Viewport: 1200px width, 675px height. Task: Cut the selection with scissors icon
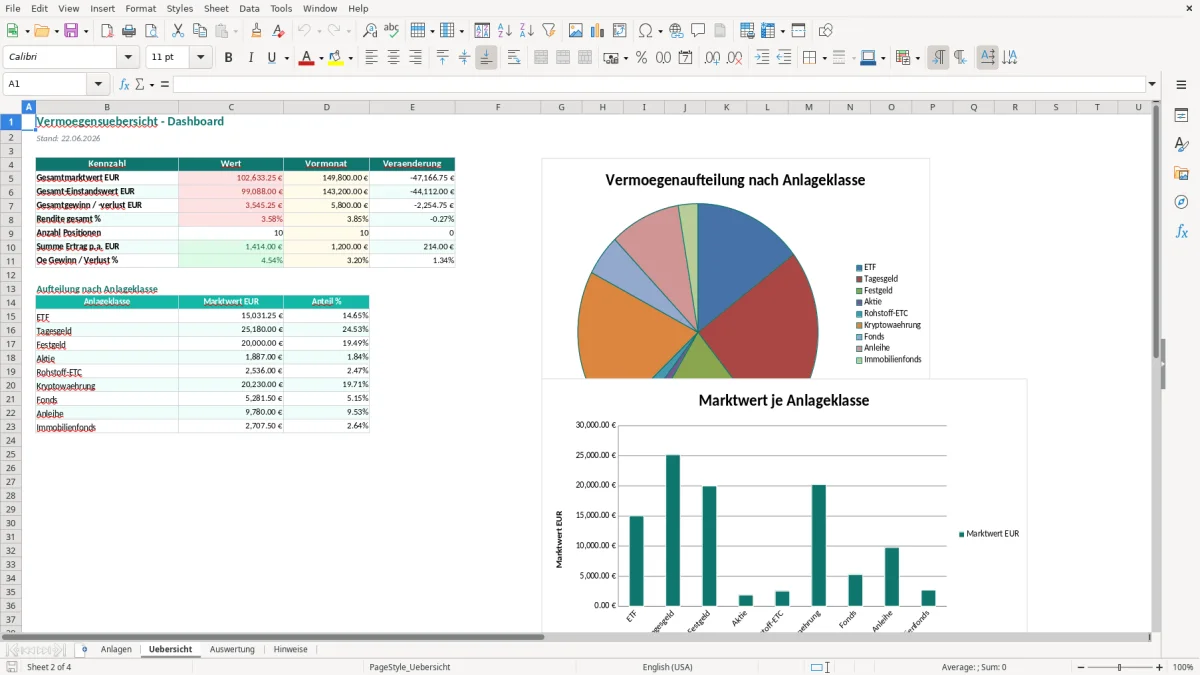(x=178, y=30)
